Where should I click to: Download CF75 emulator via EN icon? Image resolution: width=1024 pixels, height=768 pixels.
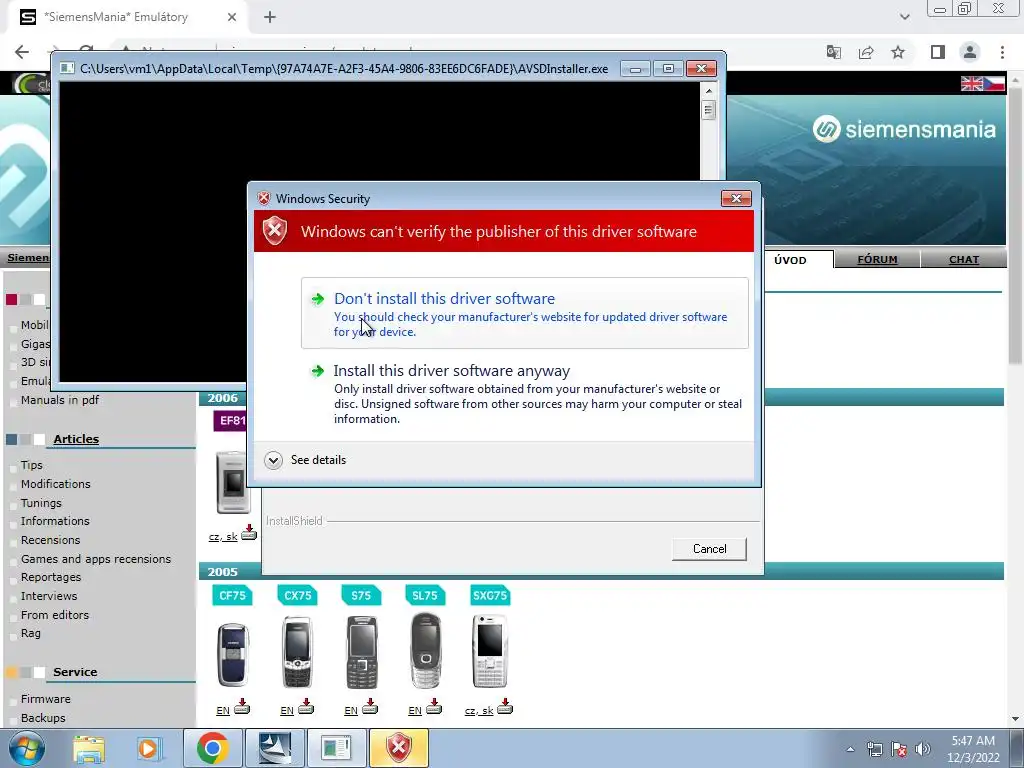pyautogui.click(x=242, y=707)
